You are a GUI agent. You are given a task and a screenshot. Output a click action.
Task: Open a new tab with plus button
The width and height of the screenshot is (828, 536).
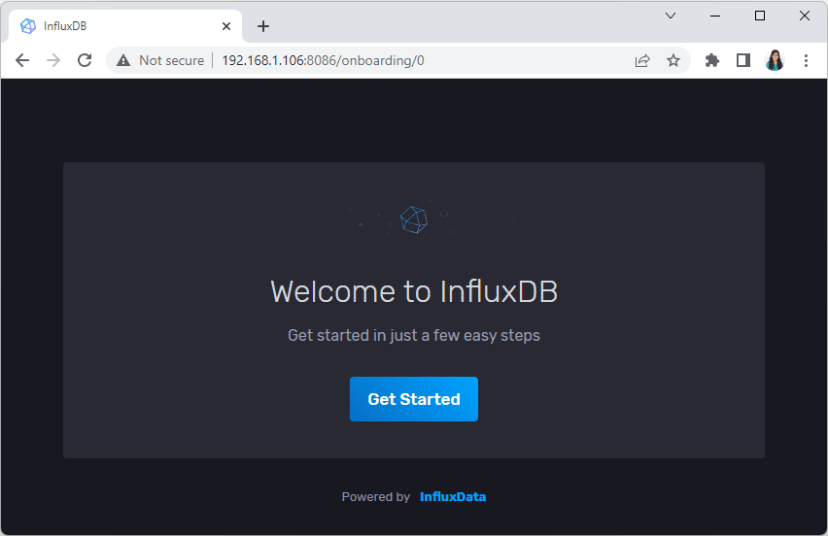(263, 26)
